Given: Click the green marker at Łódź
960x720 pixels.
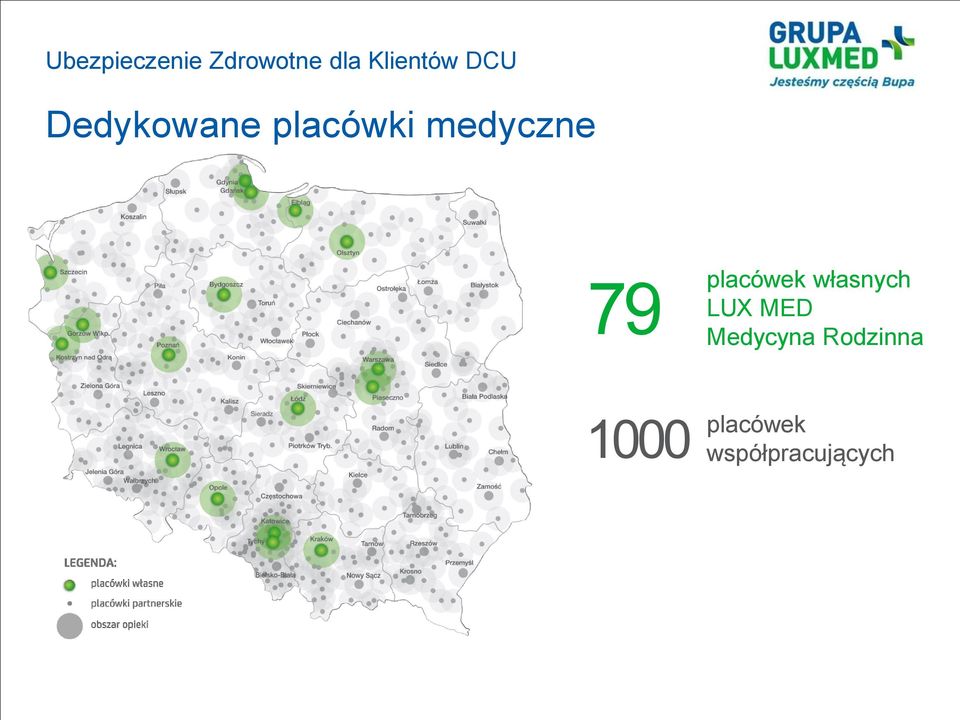Looking at the screenshot, I should tap(298, 409).
